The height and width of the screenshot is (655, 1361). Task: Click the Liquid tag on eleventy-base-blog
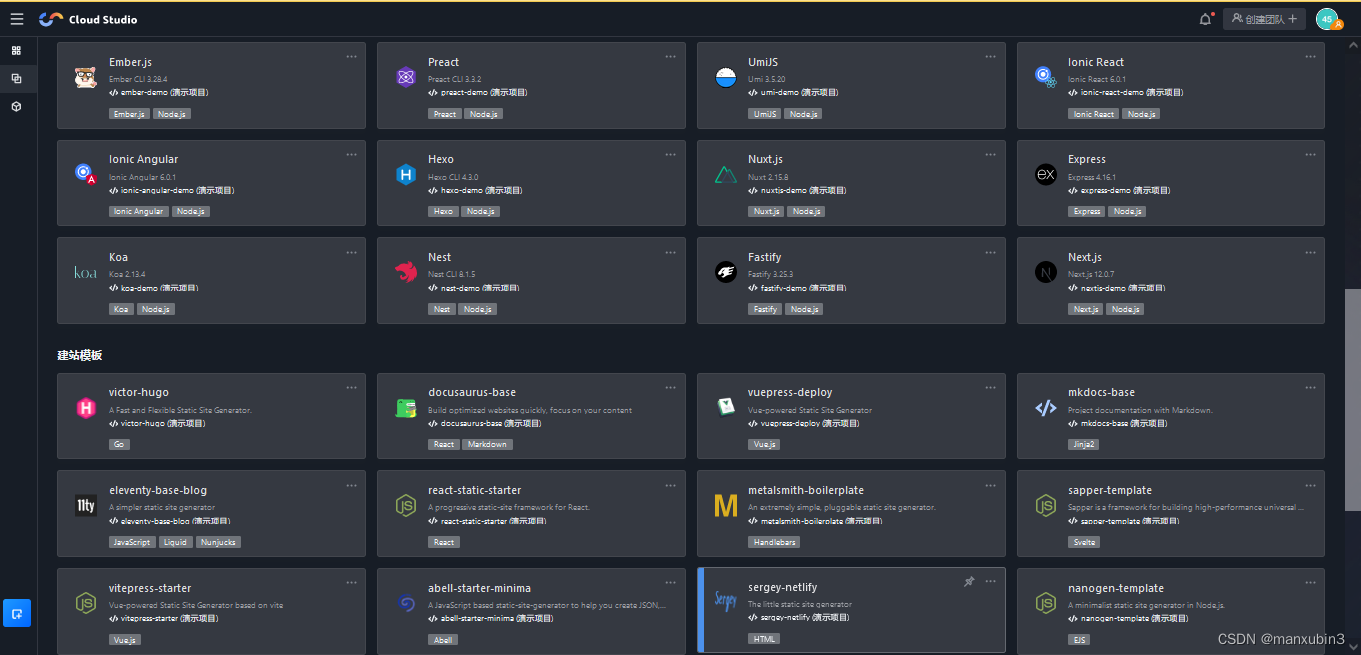pos(175,542)
